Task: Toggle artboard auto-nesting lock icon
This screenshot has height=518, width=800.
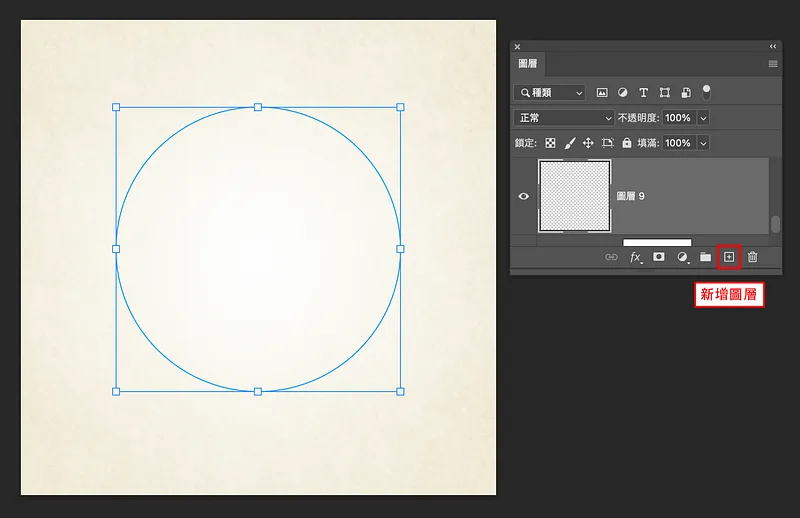Action: tap(607, 143)
